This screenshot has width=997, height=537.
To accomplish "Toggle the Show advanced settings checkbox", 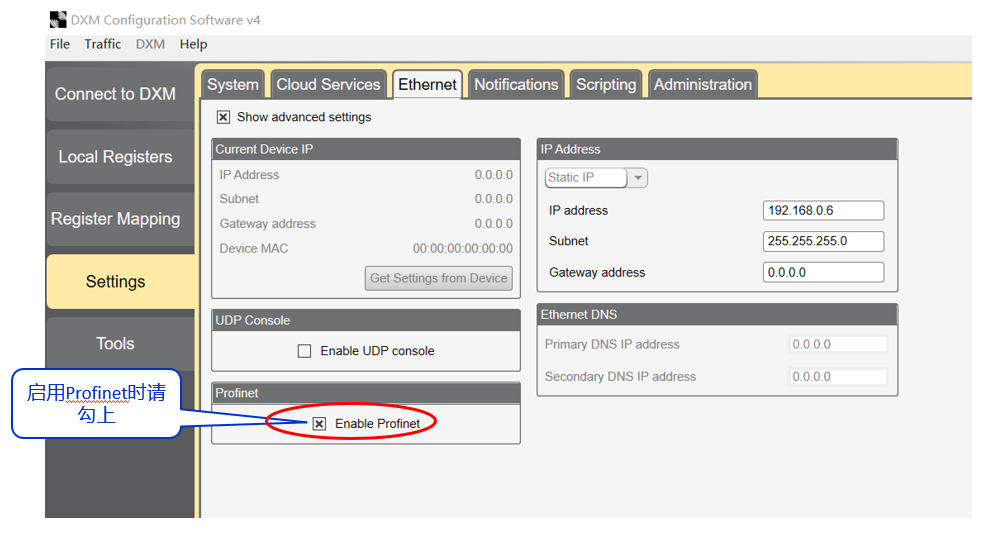I will [x=224, y=117].
